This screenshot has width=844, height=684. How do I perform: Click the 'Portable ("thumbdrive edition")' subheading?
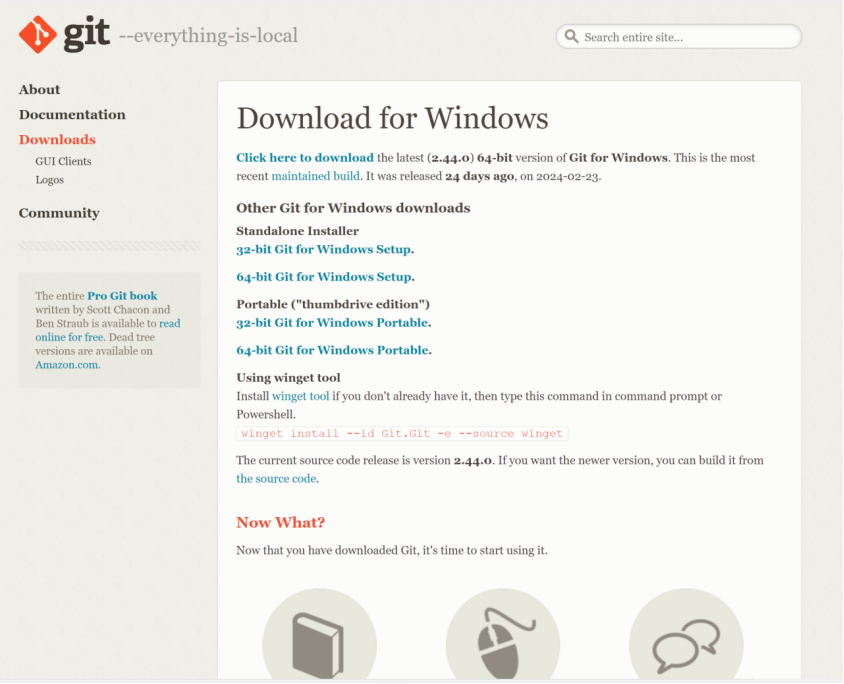tap(333, 304)
